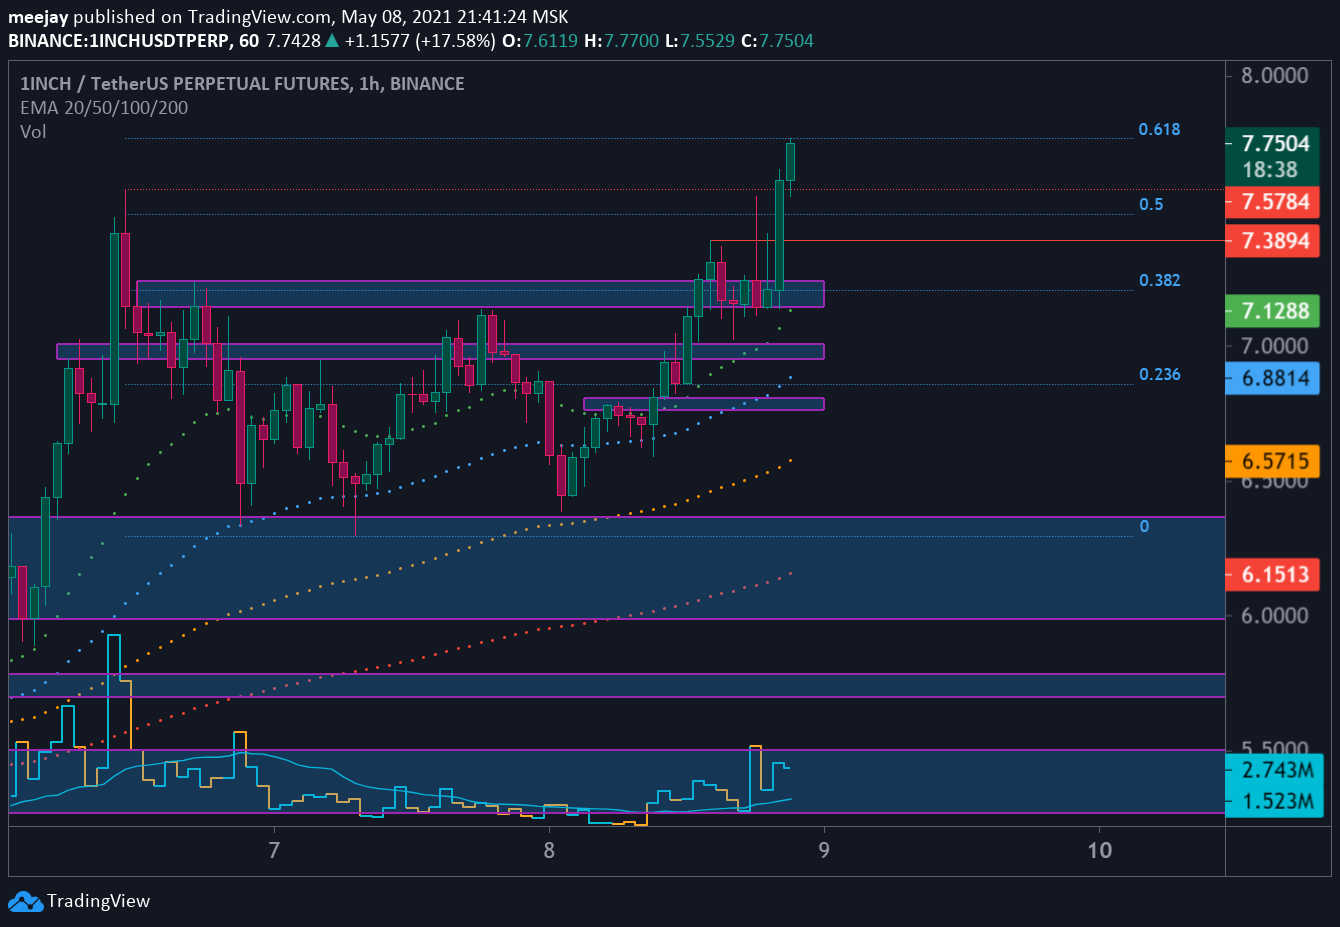
Task: Click the 6.0000 price axis tick
Action: [x=1274, y=616]
